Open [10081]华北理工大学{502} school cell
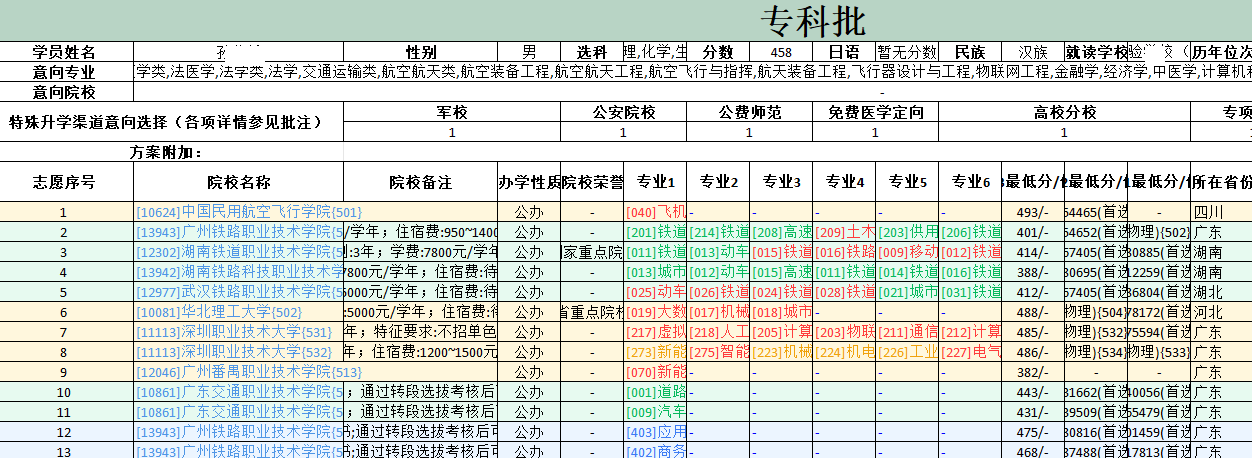 tap(239, 312)
